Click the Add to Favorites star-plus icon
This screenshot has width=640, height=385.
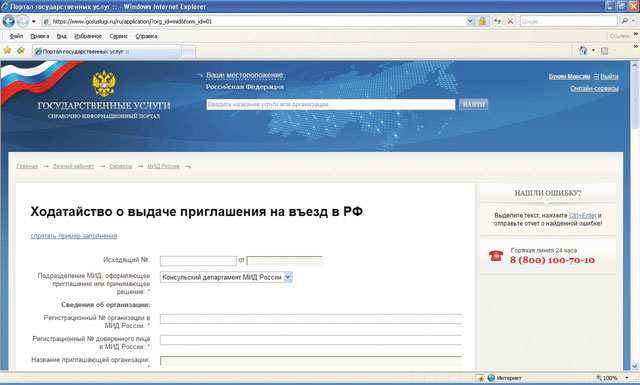21,51
